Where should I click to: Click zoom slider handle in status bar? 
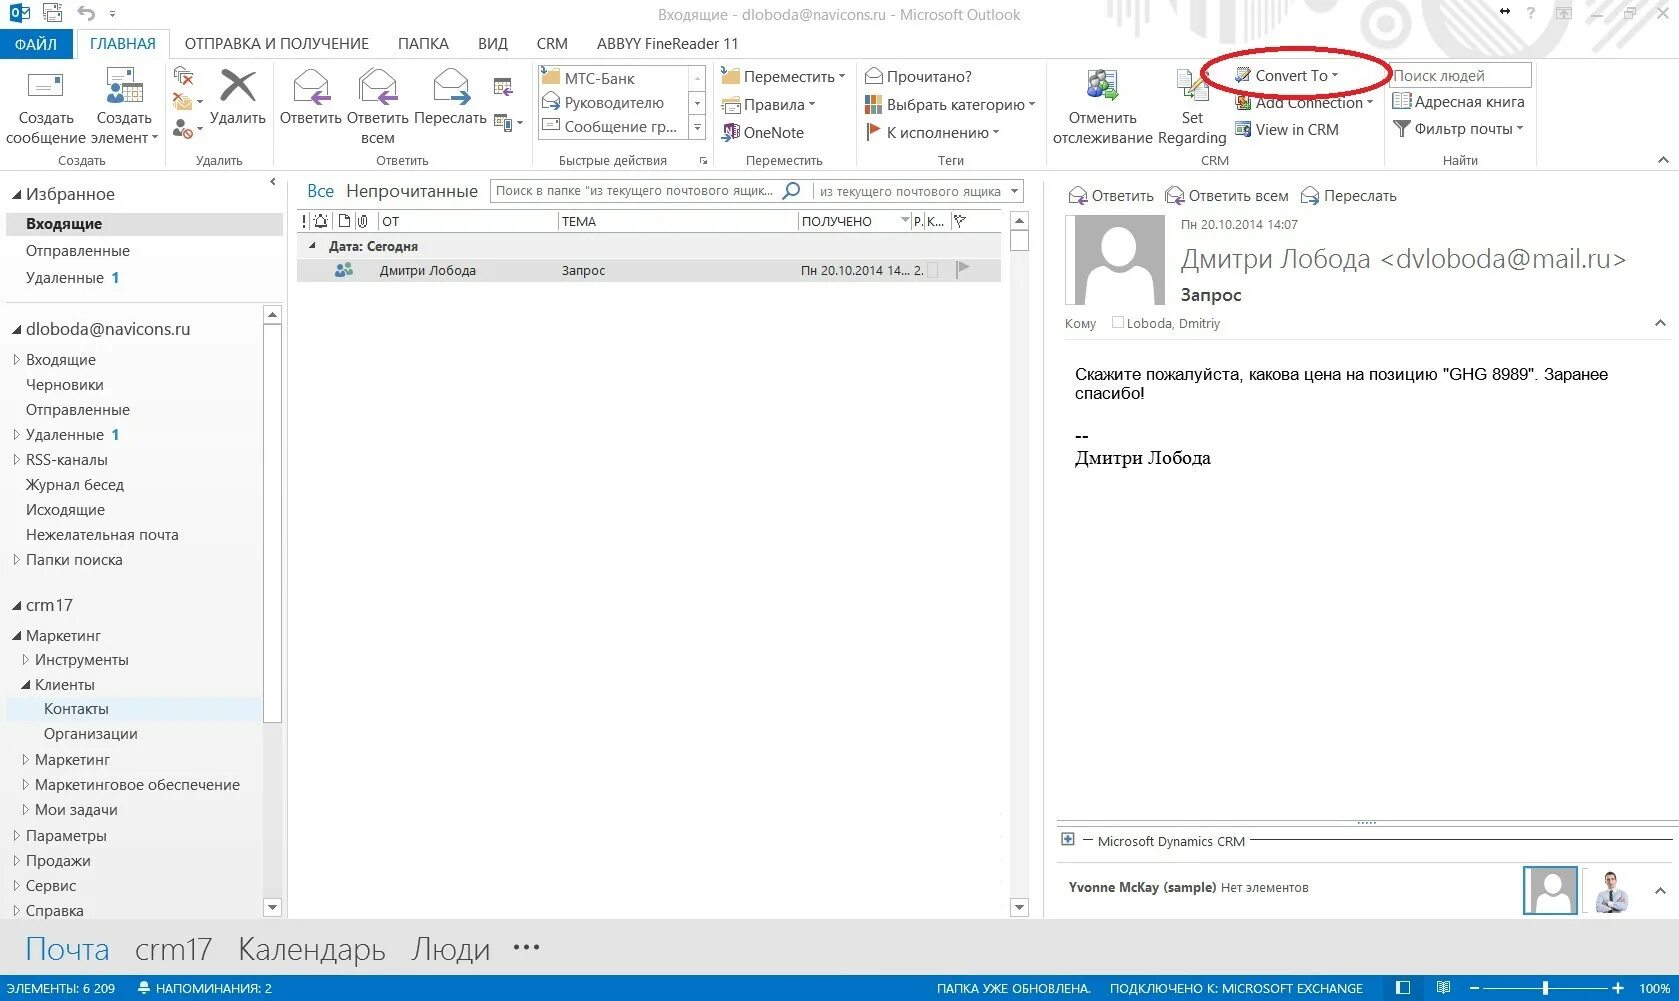click(x=1545, y=988)
